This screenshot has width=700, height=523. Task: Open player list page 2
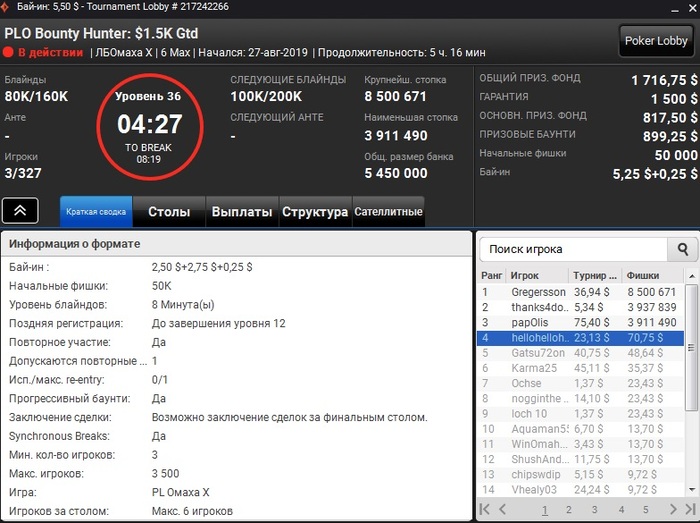[x=569, y=510]
